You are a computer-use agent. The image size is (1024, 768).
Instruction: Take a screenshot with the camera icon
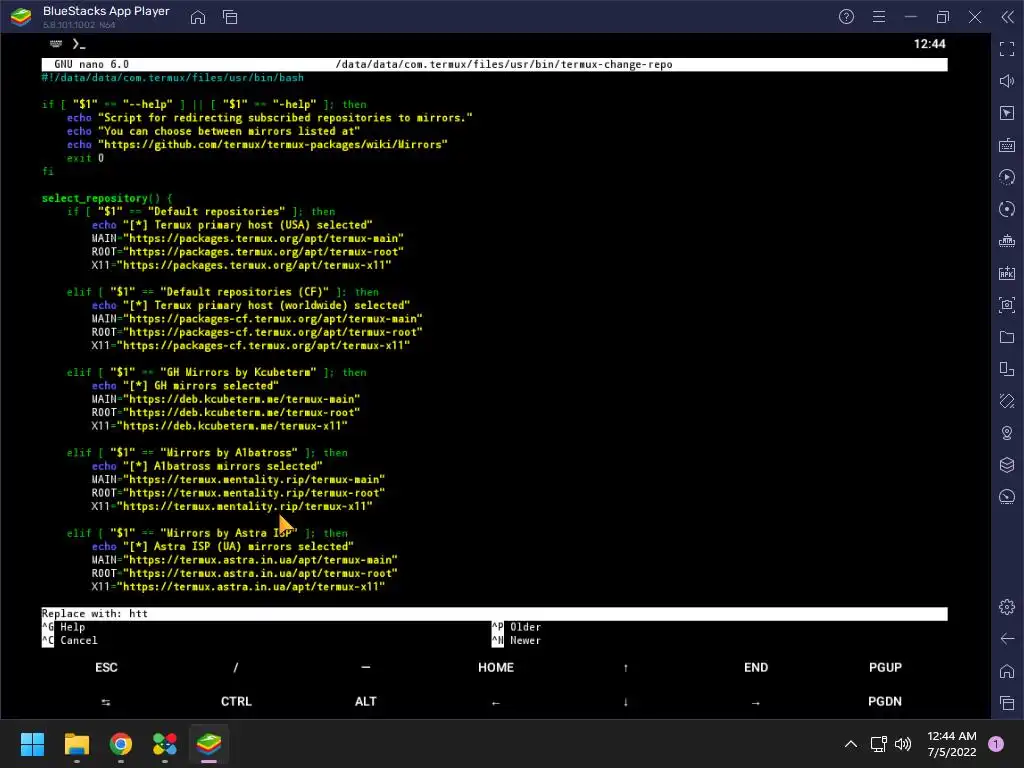1007,305
